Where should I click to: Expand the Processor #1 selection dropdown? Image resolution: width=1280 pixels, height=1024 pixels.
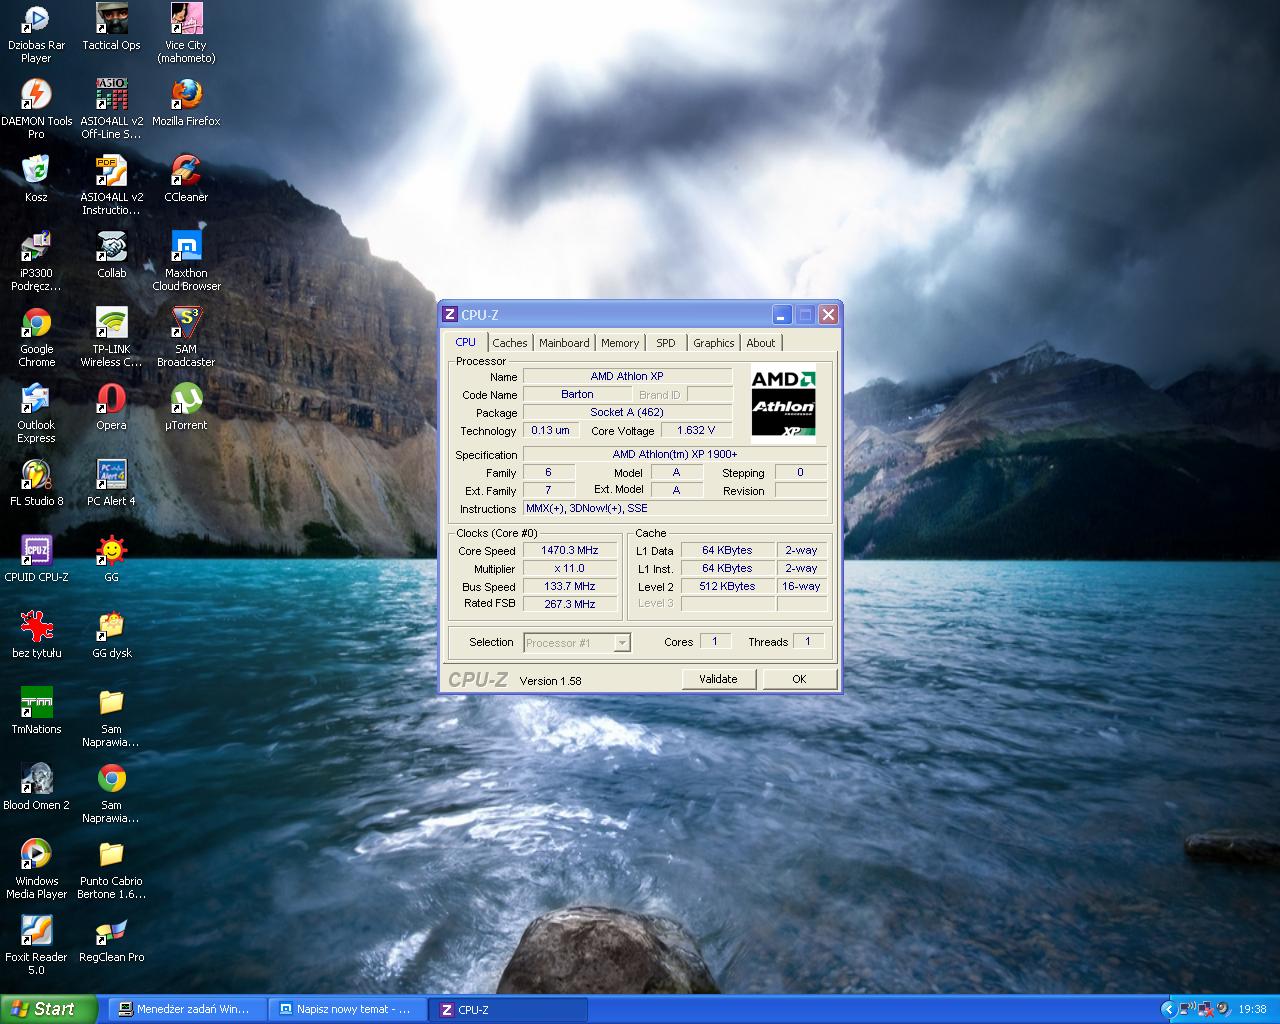pyautogui.click(x=622, y=643)
